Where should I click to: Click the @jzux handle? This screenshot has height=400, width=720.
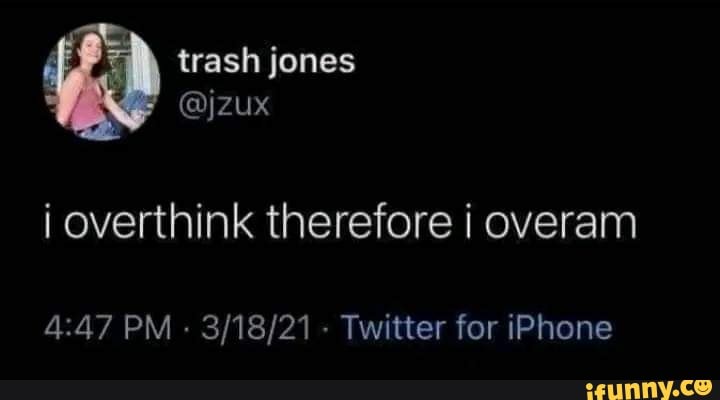point(224,106)
